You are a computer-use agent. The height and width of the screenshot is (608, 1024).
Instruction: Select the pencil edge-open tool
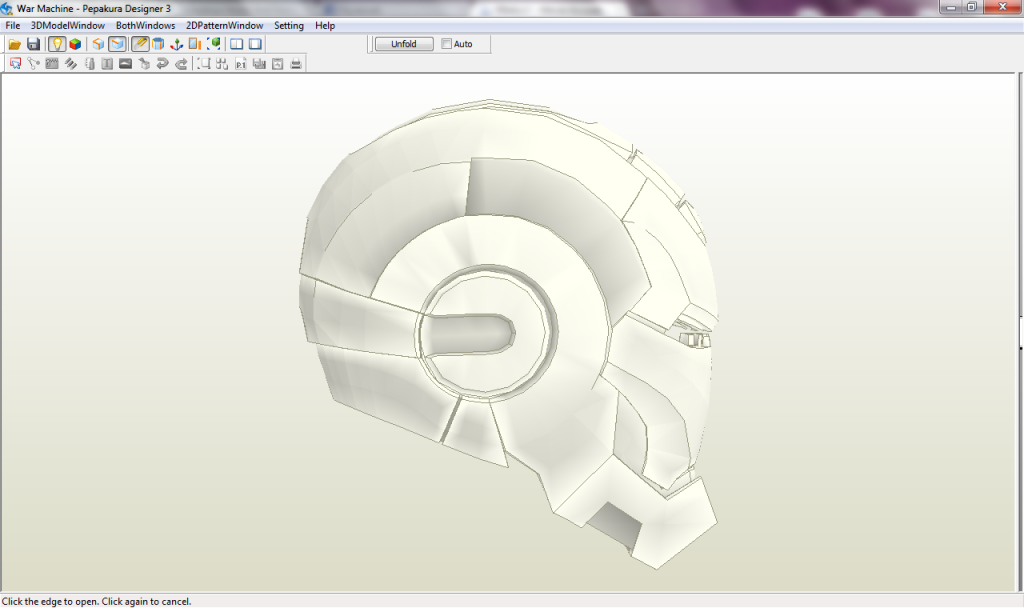140,44
